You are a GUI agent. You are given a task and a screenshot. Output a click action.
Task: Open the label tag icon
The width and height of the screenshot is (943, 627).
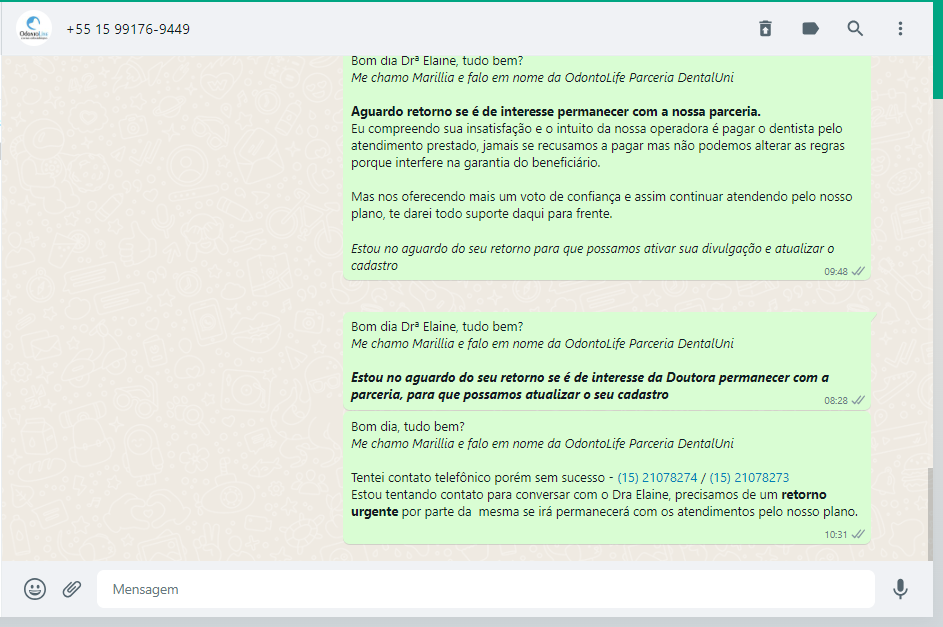point(810,29)
